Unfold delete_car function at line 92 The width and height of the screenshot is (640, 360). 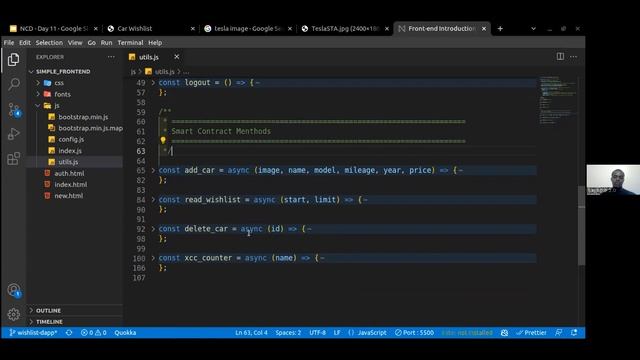[x=153, y=229]
